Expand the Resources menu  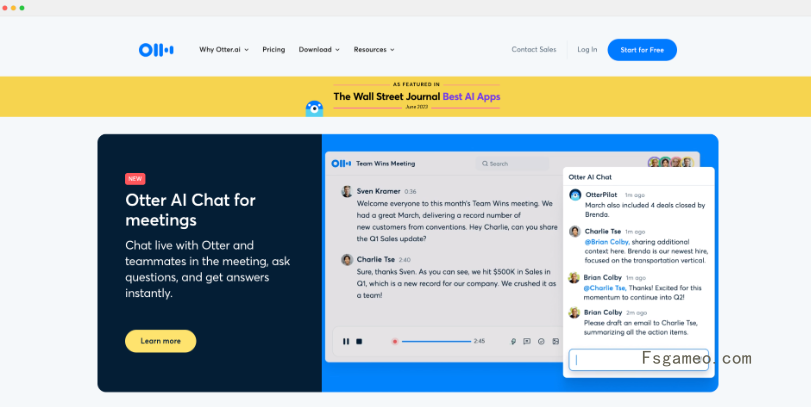[374, 50]
